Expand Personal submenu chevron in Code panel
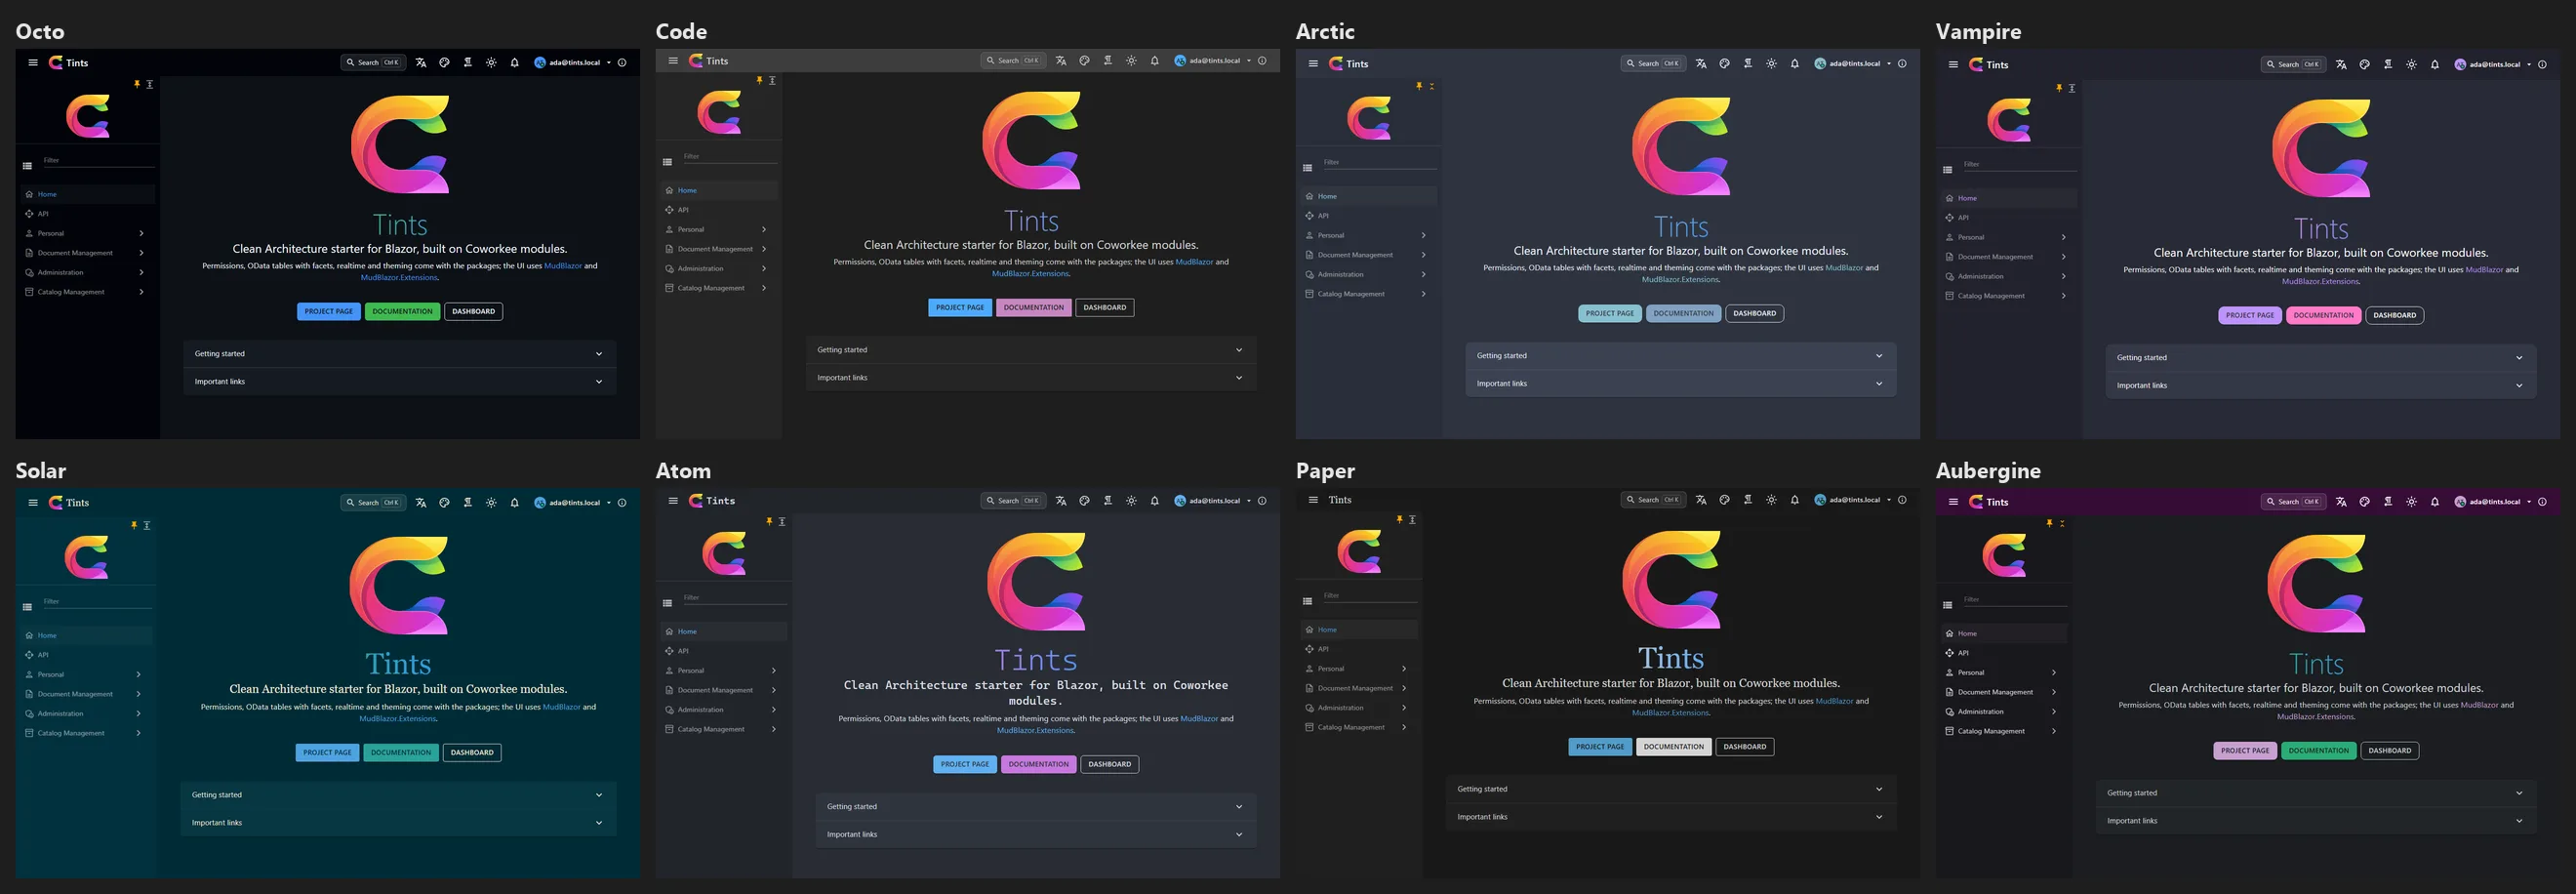2576x894 pixels. point(764,230)
